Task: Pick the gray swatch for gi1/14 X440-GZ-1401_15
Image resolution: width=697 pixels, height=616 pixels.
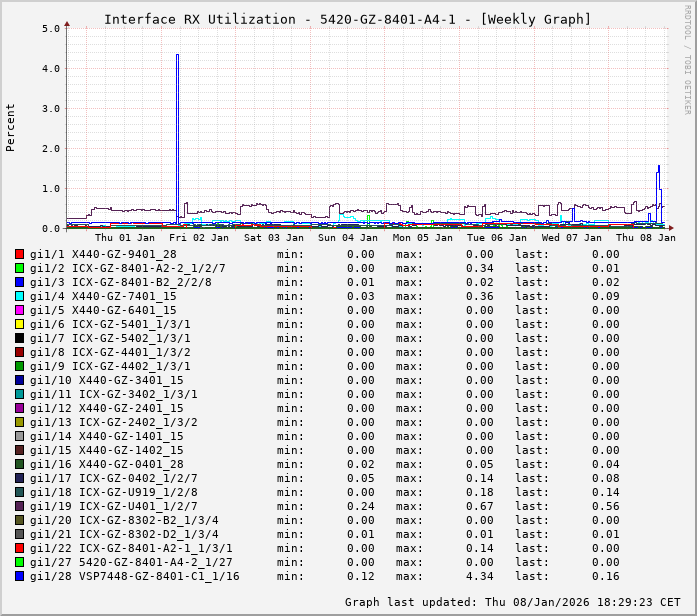Action: pos(20,436)
